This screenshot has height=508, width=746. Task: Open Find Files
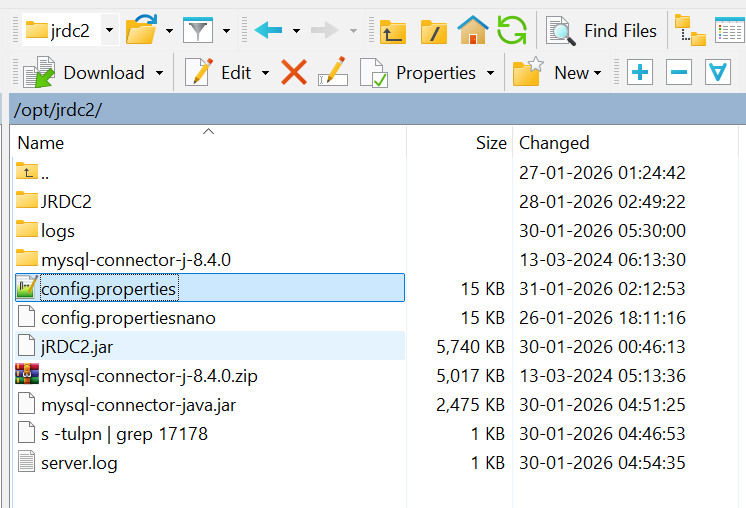click(x=601, y=31)
